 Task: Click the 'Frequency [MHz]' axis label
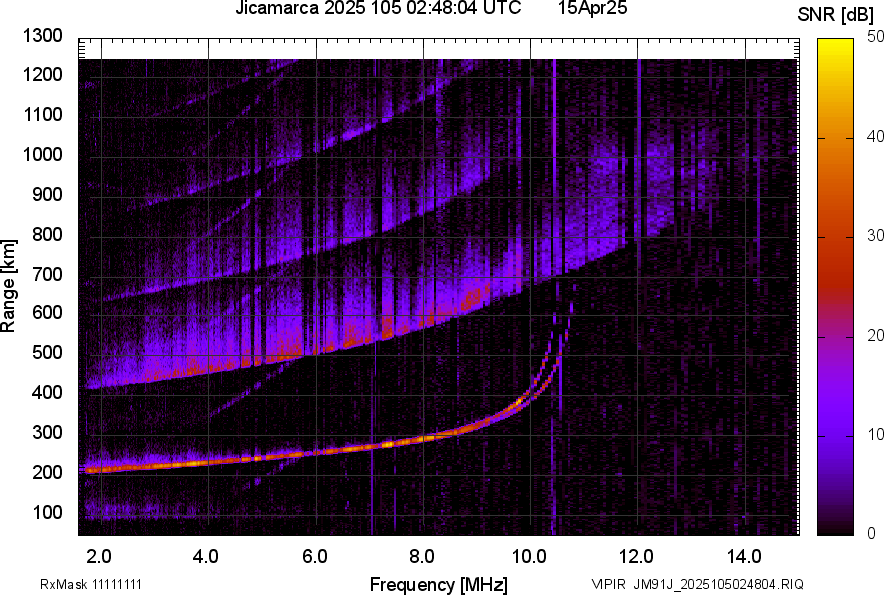(439, 584)
